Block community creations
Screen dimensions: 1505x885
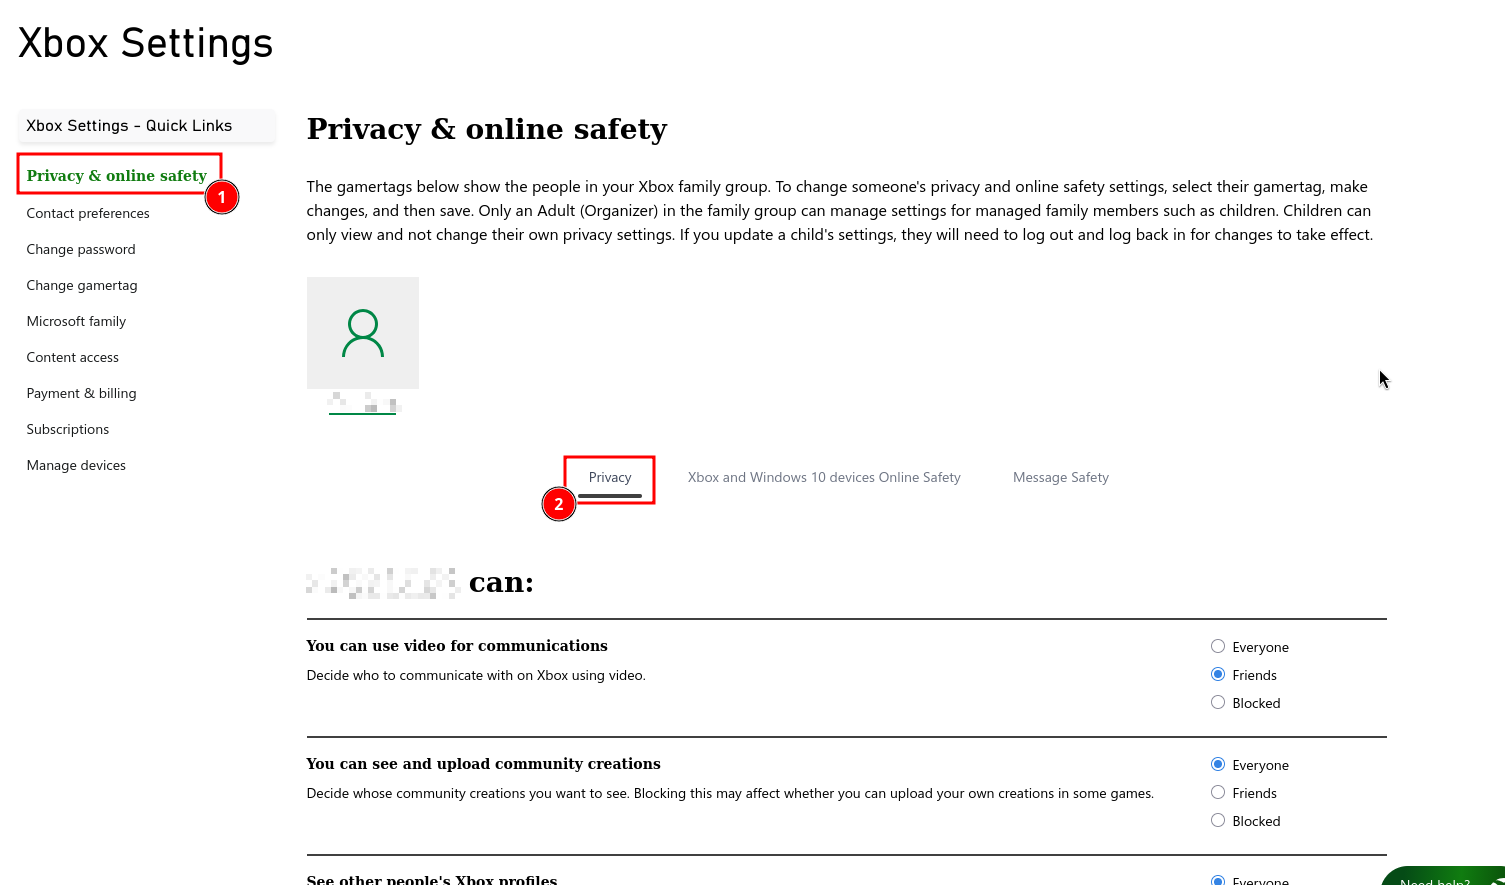pyautogui.click(x=1218, y=821)
